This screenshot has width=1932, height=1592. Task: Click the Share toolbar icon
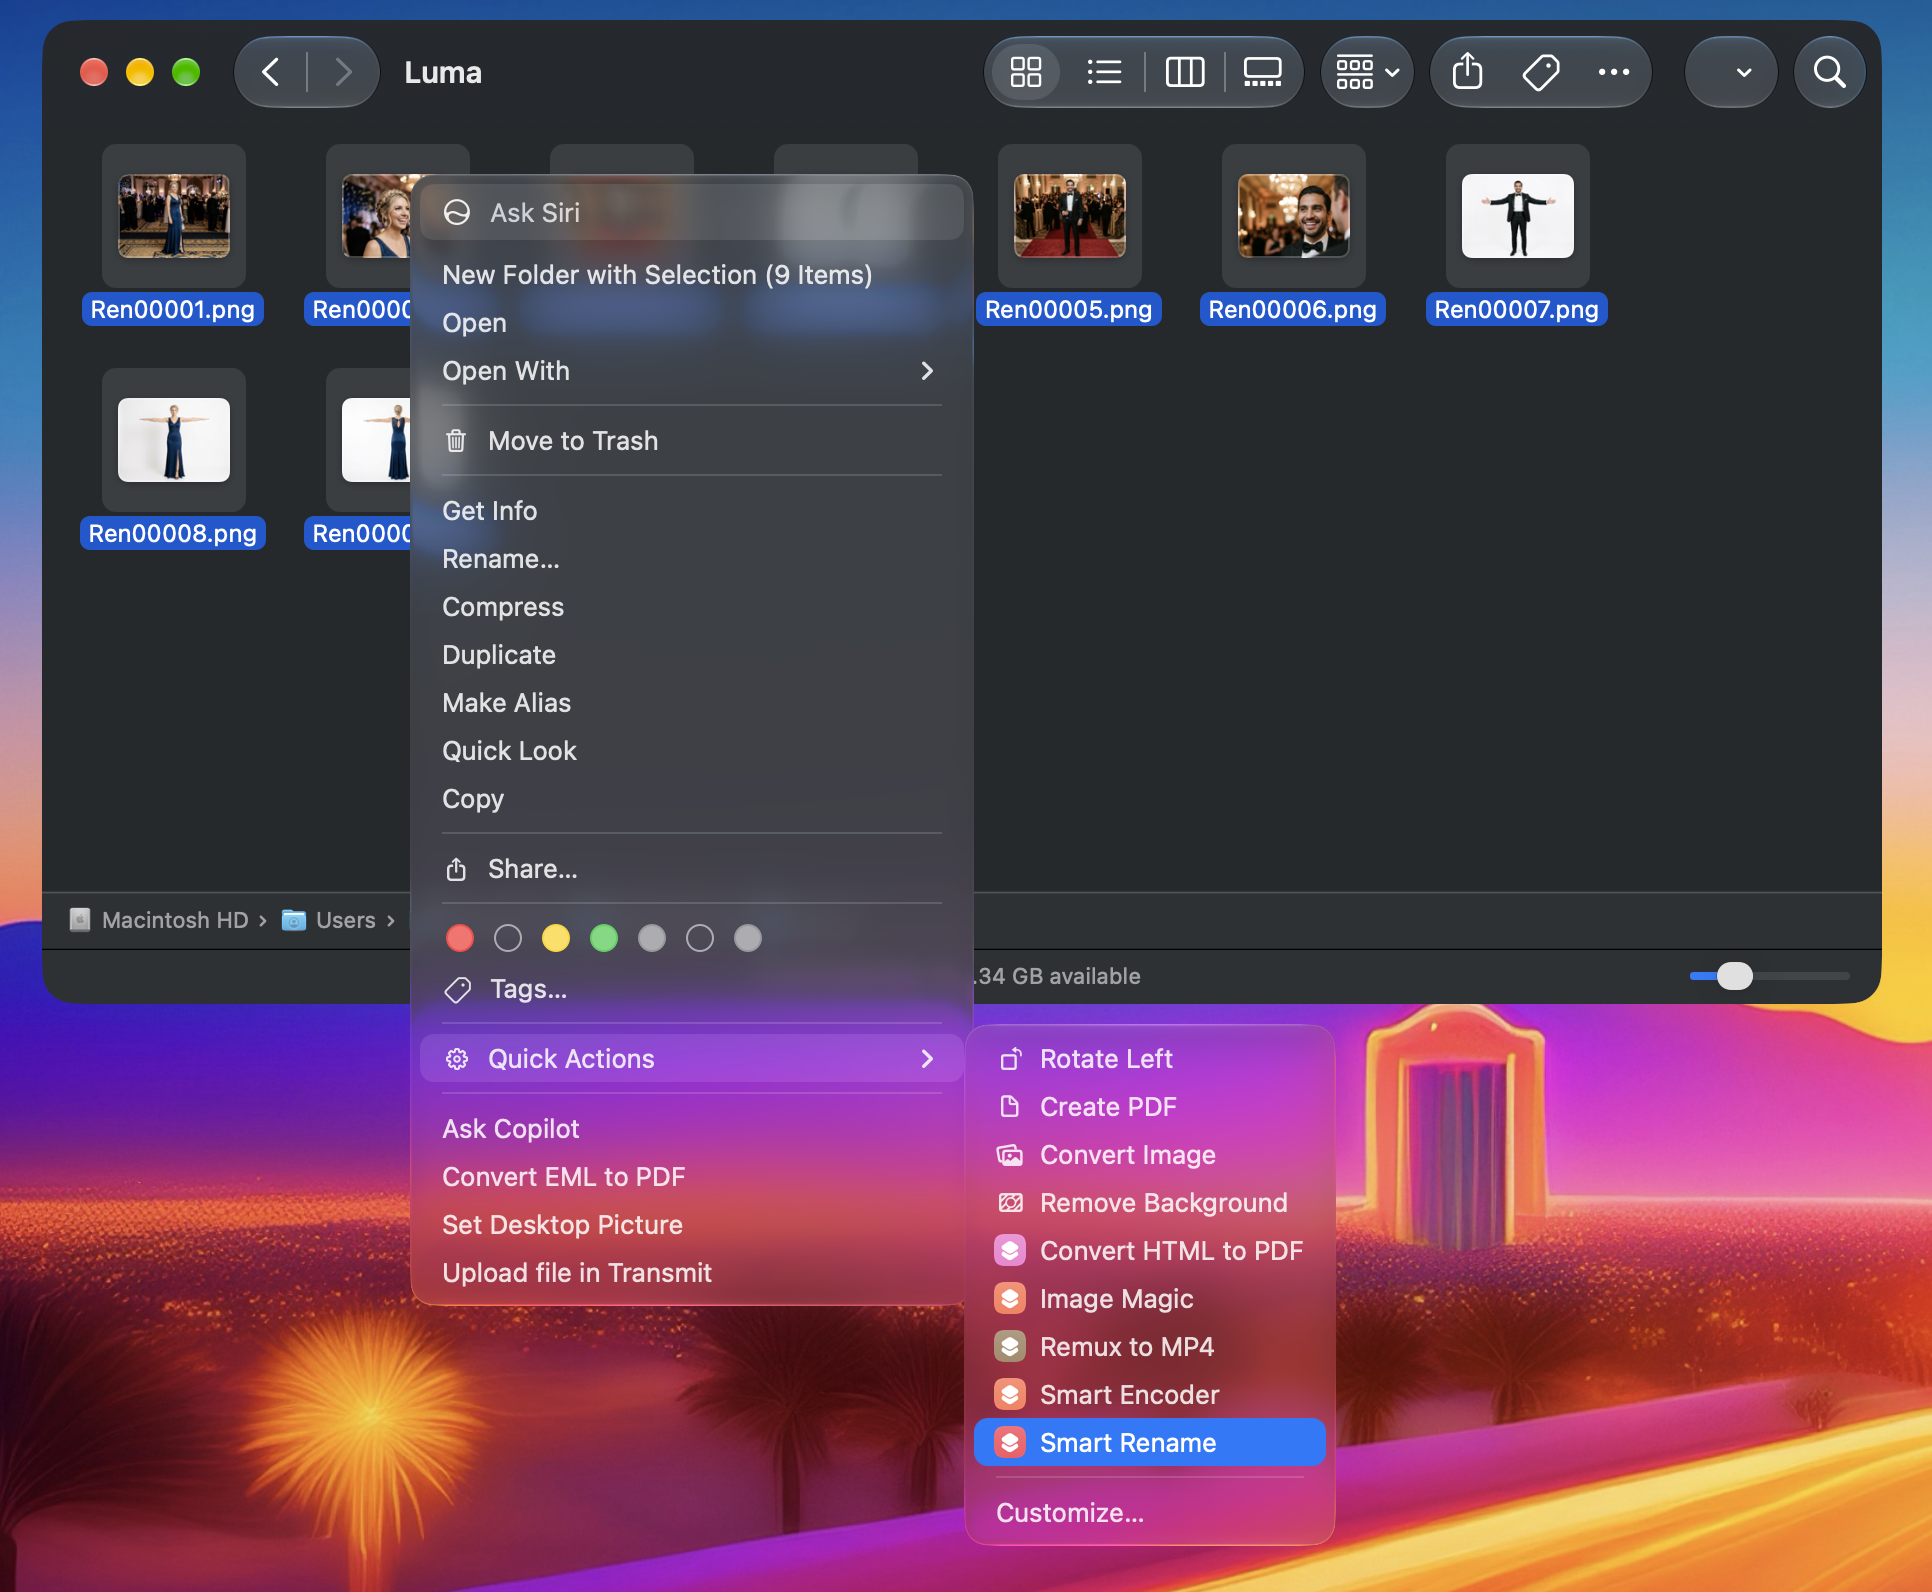(x=1467, y=72)
